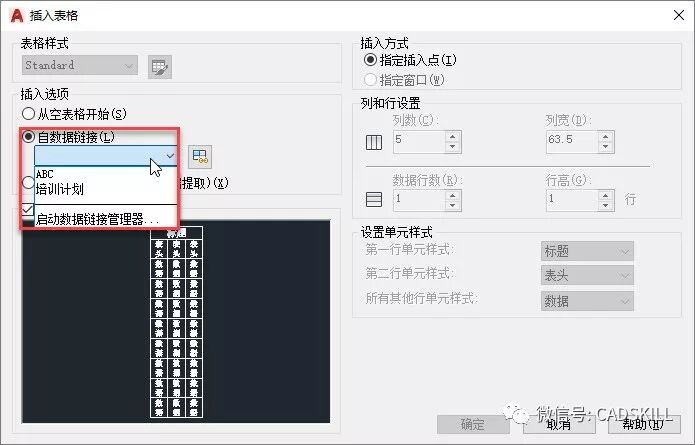Click the data rows layout icon
This screenshot has width=695, height=445.
(374, 199)
